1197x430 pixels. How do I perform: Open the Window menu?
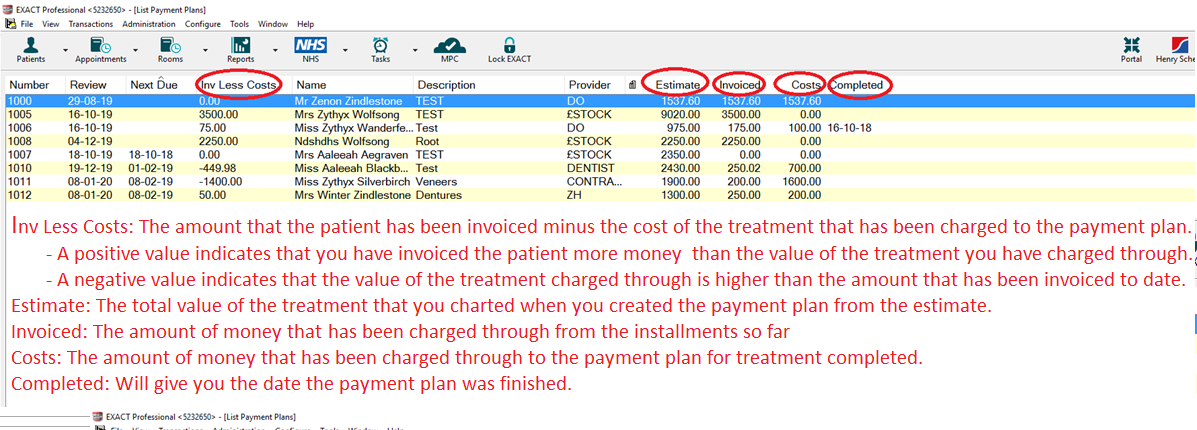tap(273, 24)
